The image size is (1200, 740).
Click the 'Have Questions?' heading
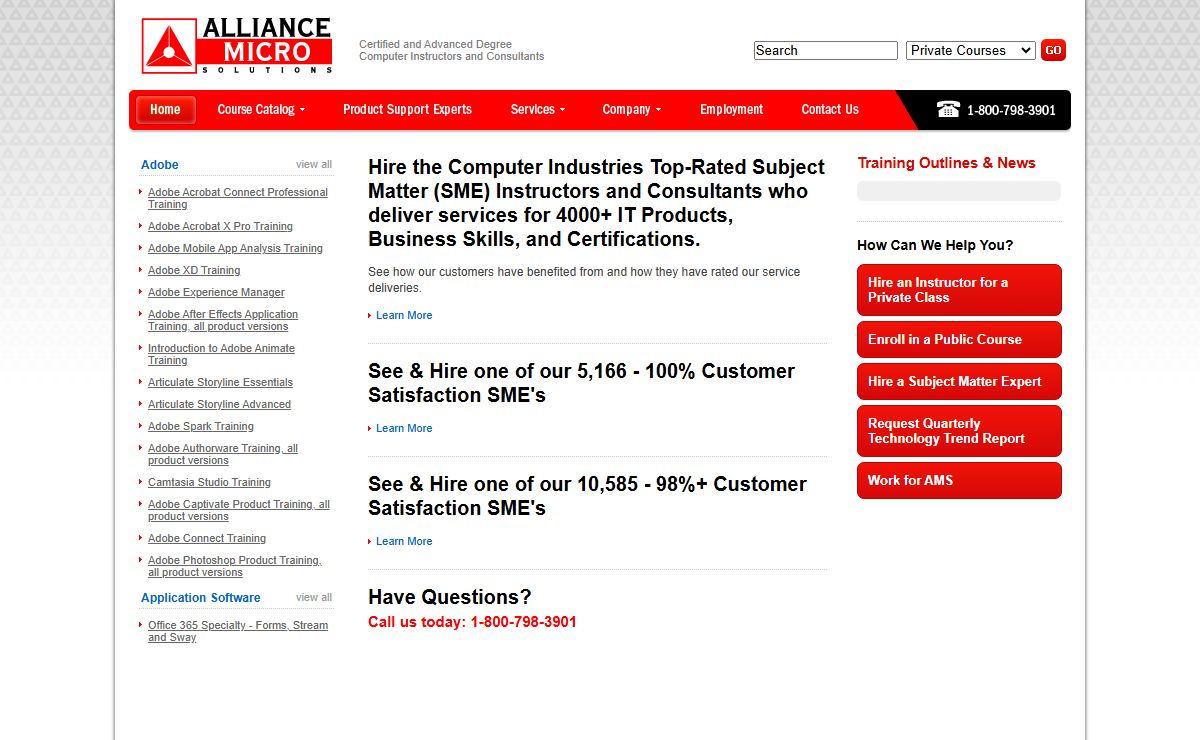[450, 597]
